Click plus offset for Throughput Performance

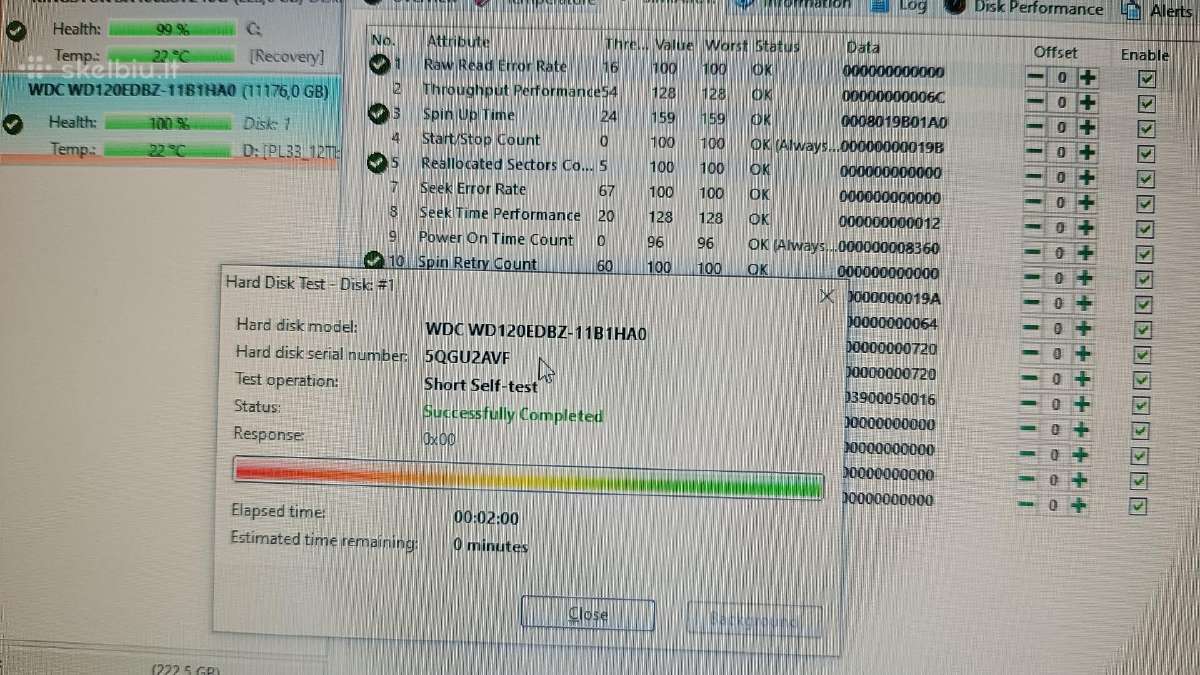1086,102
